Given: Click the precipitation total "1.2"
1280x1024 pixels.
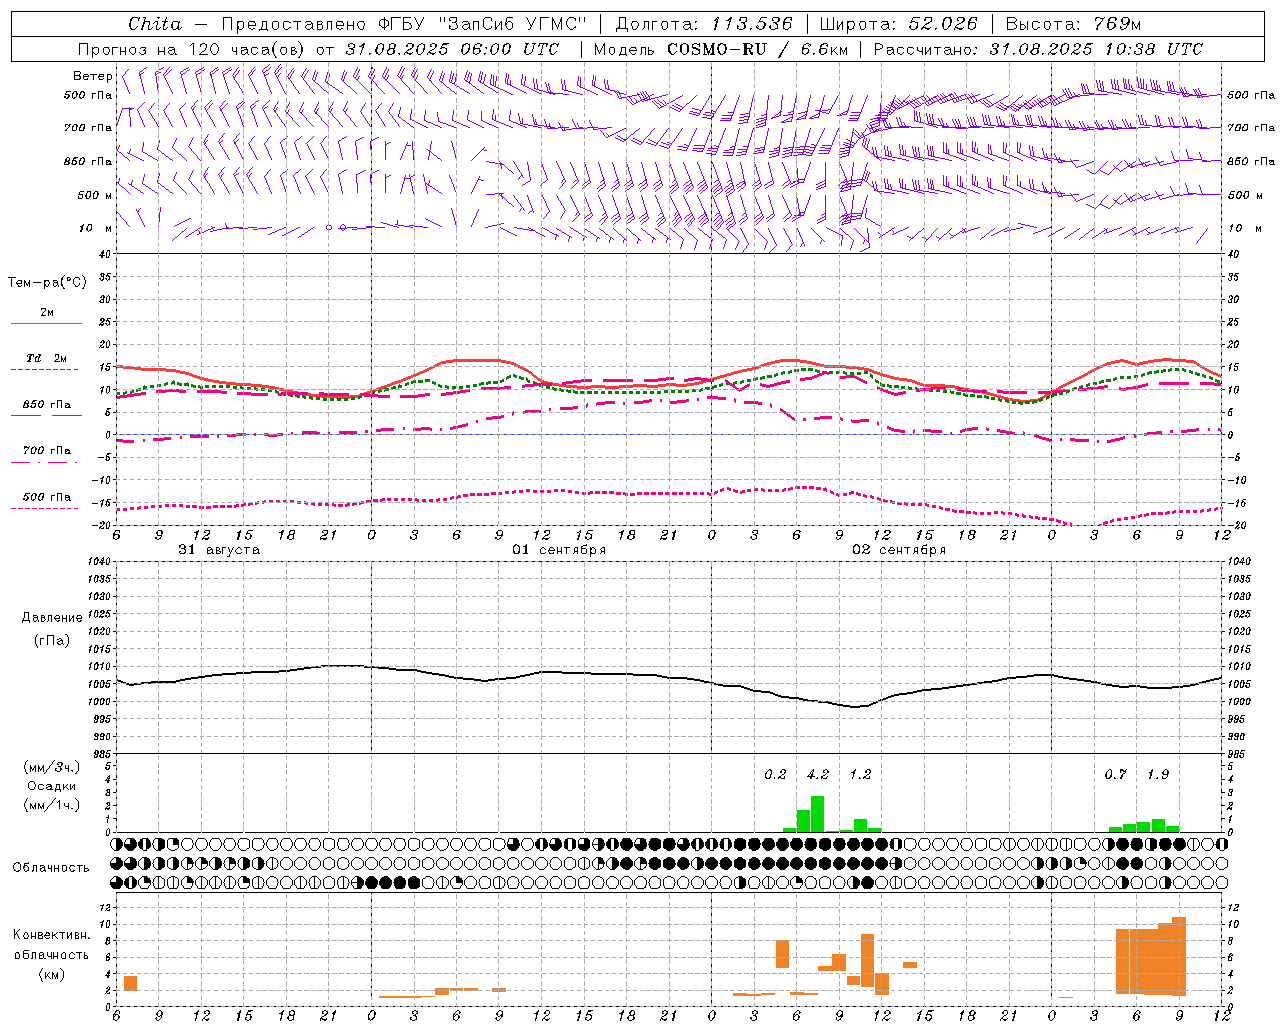Looking at the screenshot, I should [x=860, y=774].
